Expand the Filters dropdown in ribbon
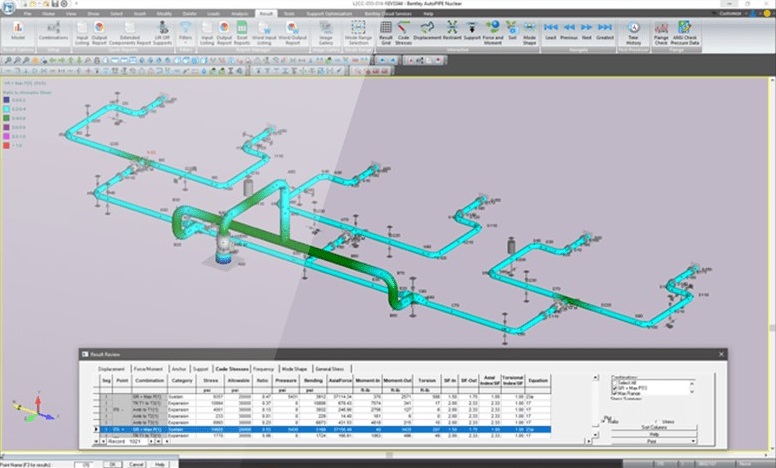The width and height of the screenshot is (776, 468). click(x=185, y=35)
